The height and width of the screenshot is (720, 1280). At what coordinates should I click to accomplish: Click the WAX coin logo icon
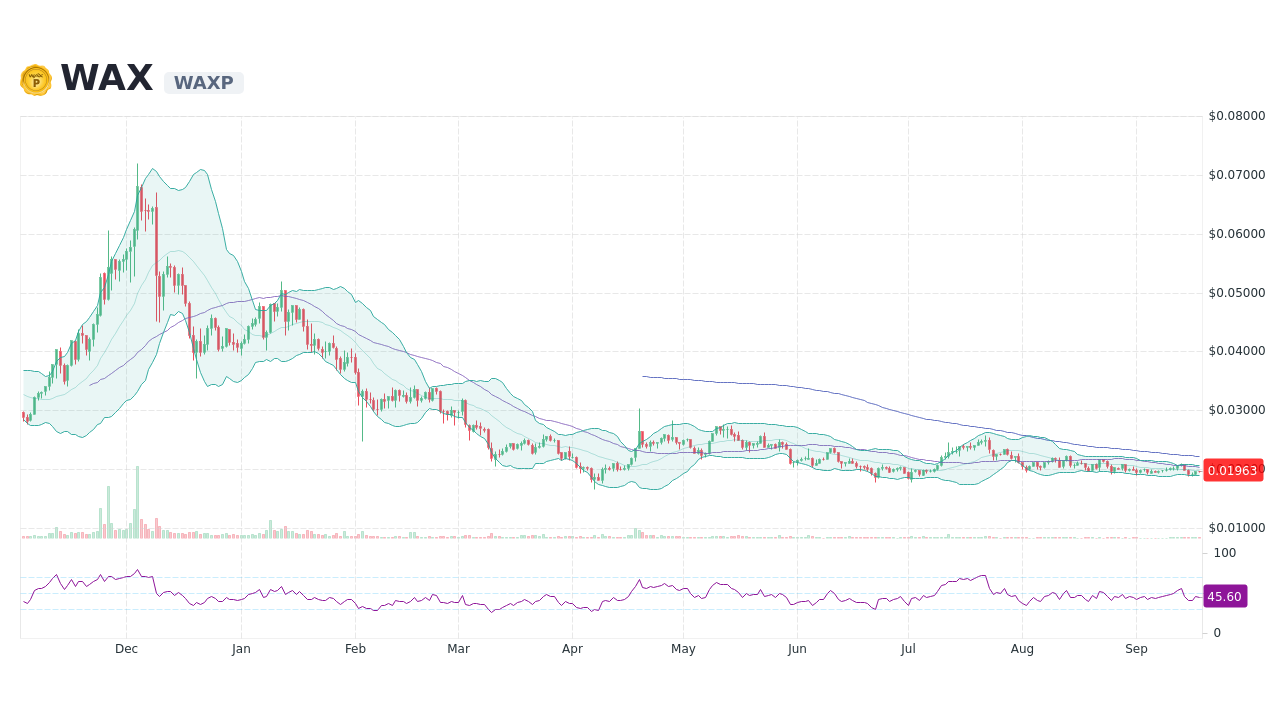coord(35,80)
